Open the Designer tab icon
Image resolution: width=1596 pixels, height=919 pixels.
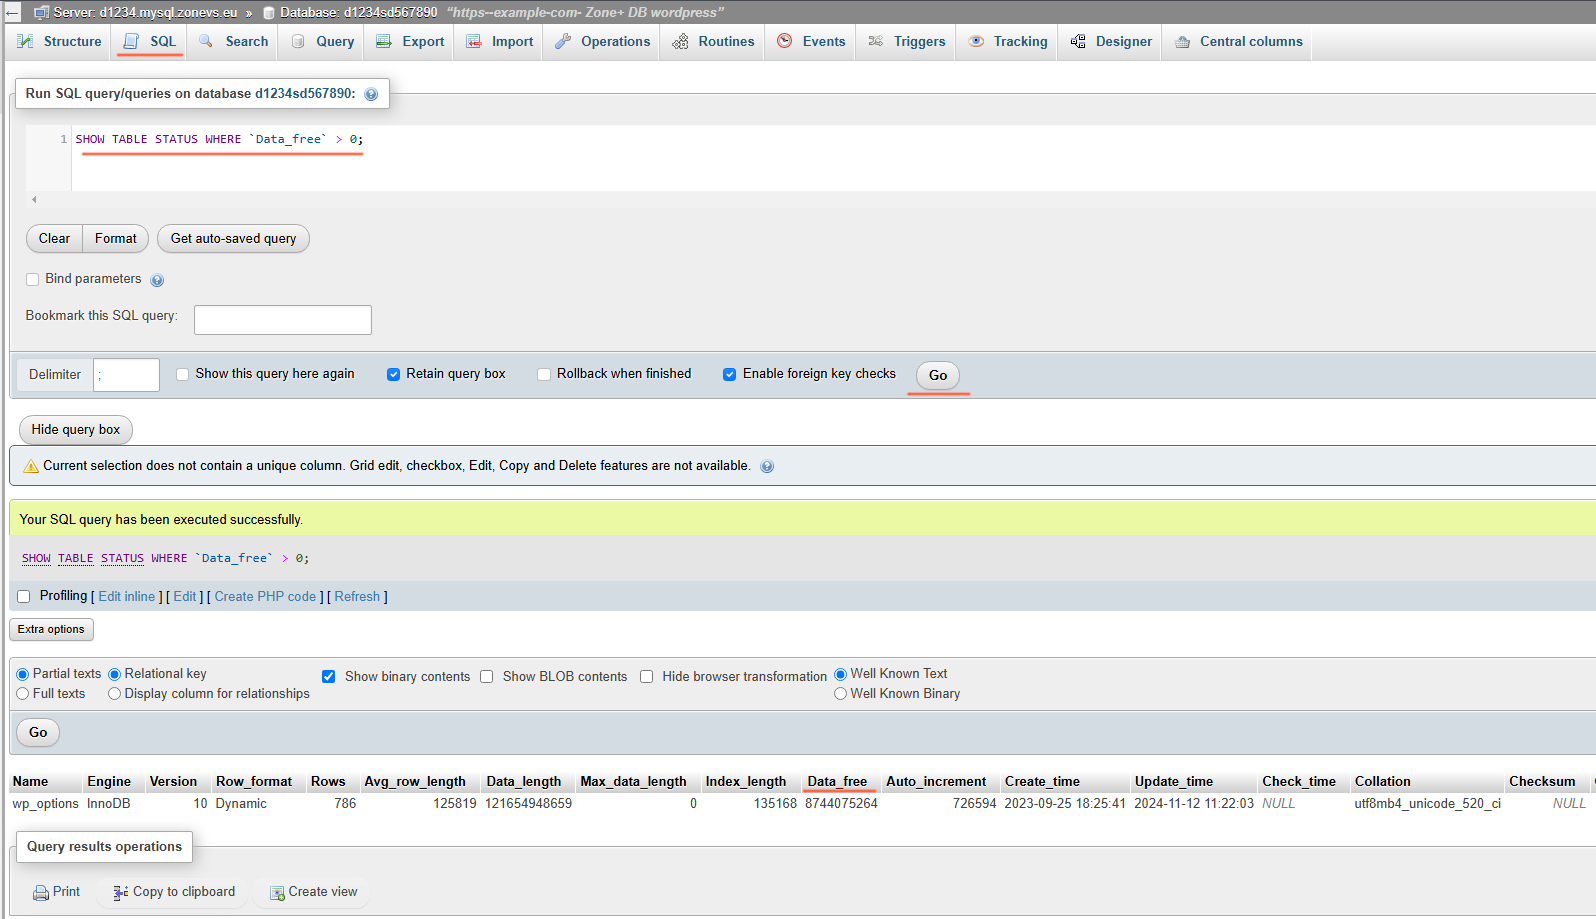pyautogui.click(x=1078, y=41)
